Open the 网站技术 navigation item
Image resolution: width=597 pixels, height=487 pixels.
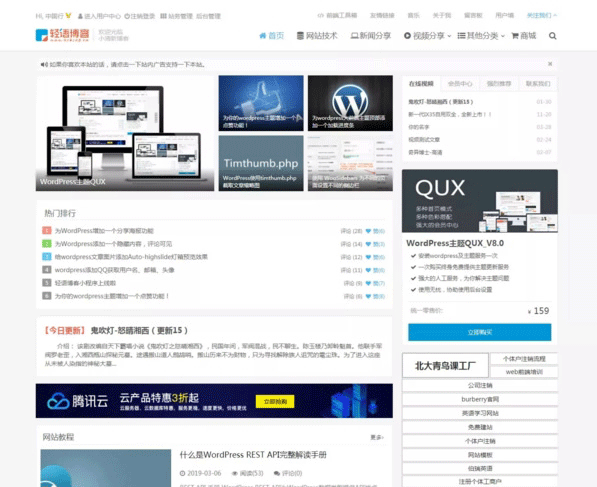point(317,36)
